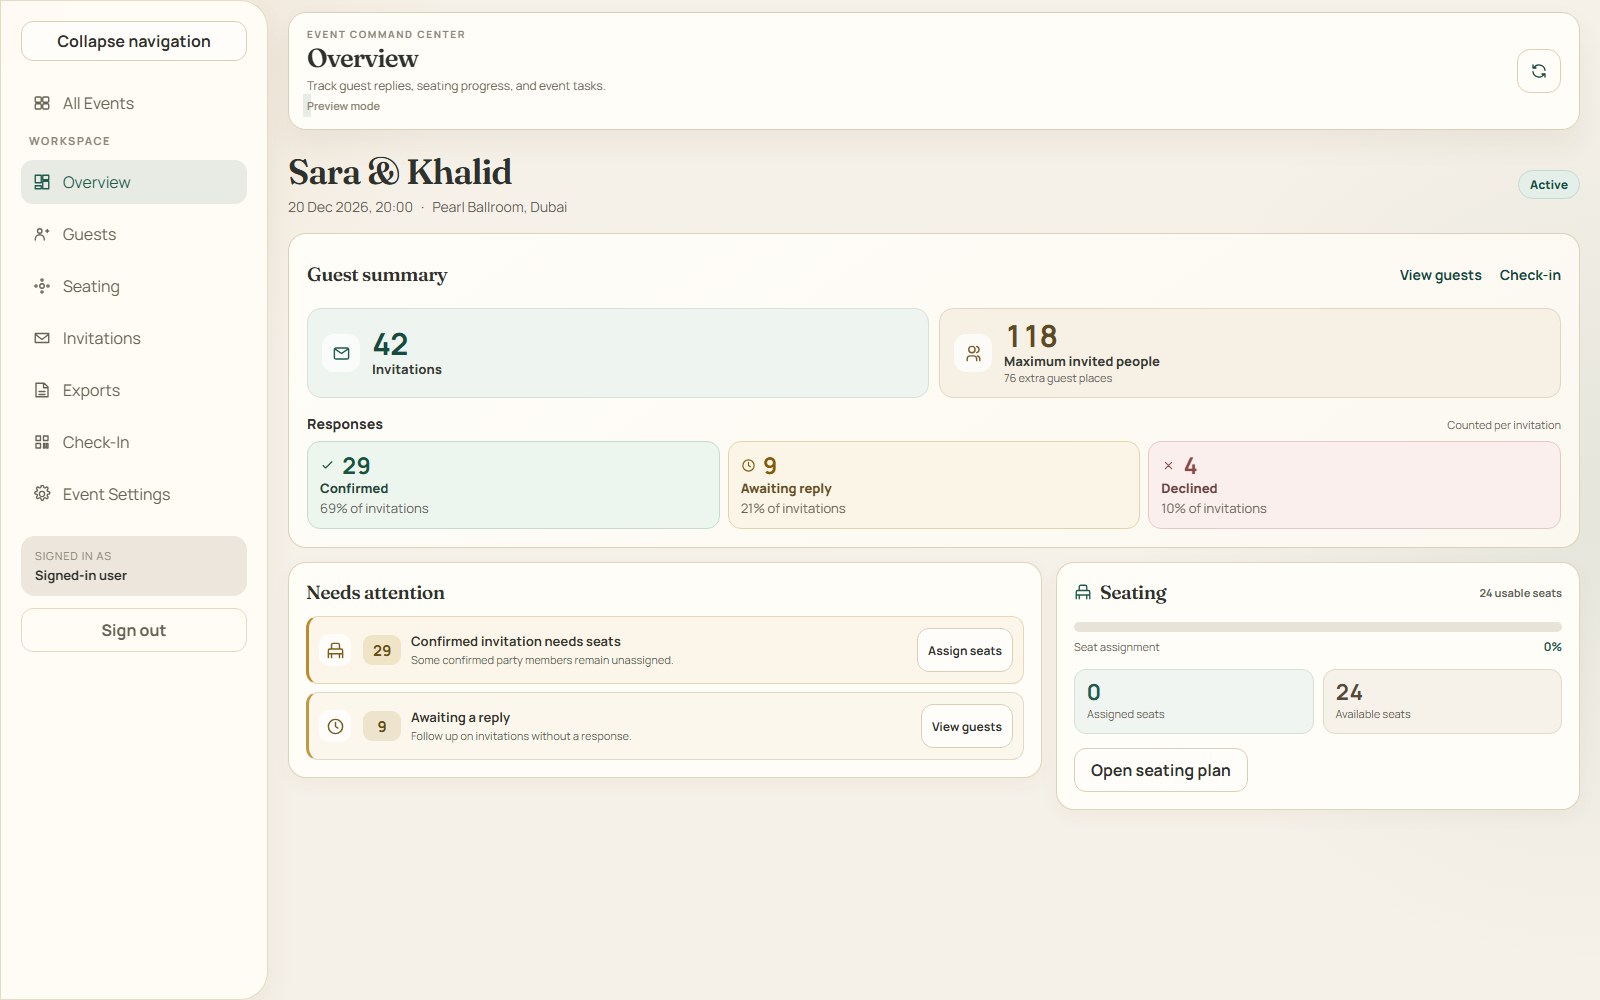Go to the Guests section
The height and width of the screenshot is (1000, 1600).
(134, 234)
